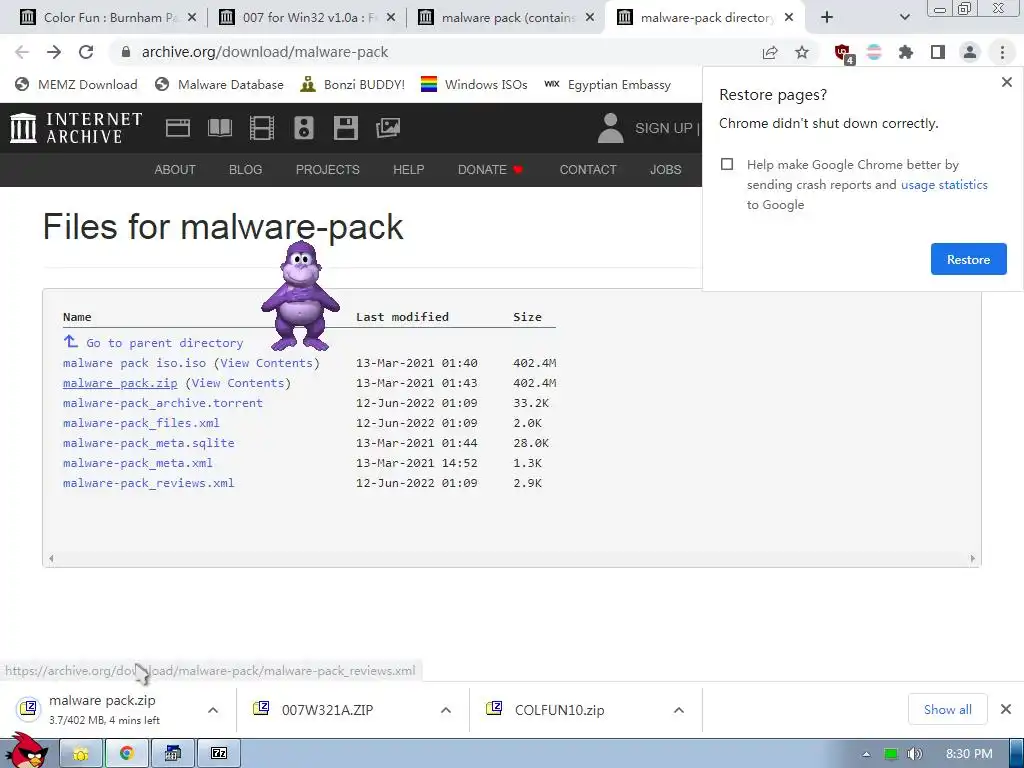Open the DONATE menu item
The image size is (1024, 768).
tap(490, 170)
